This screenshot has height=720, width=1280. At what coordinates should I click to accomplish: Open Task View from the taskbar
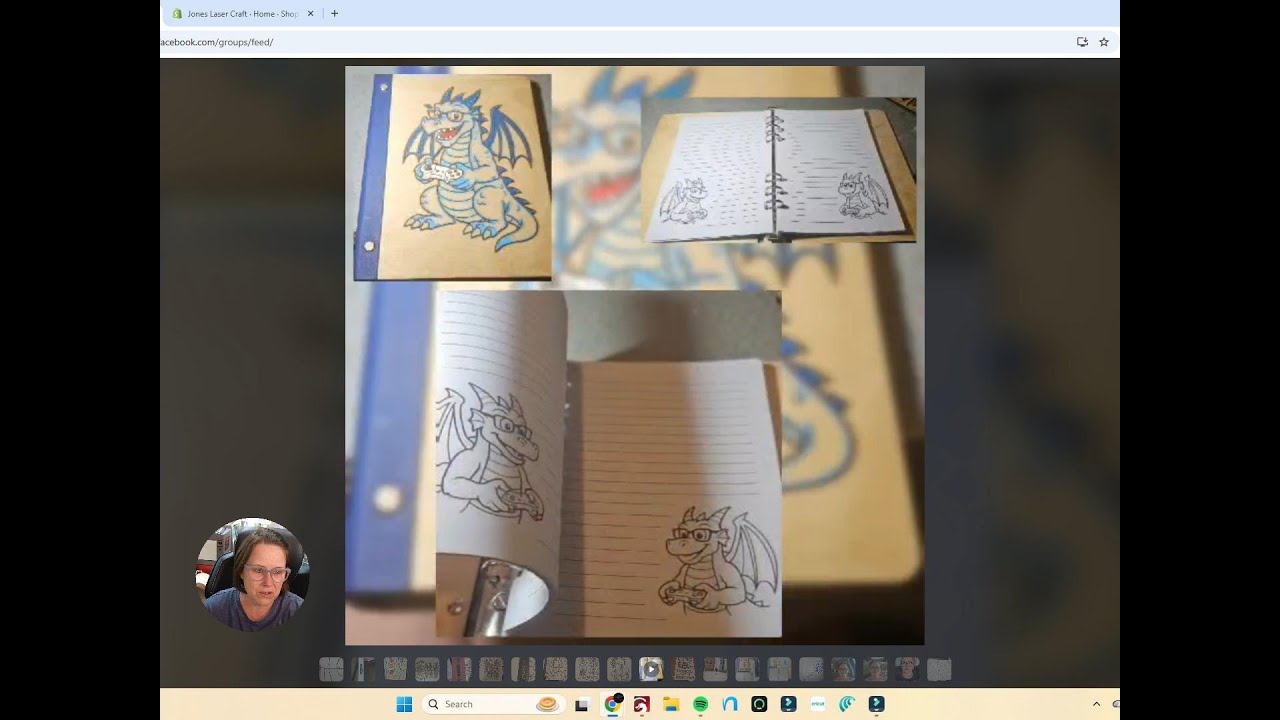tap(581, 704)
